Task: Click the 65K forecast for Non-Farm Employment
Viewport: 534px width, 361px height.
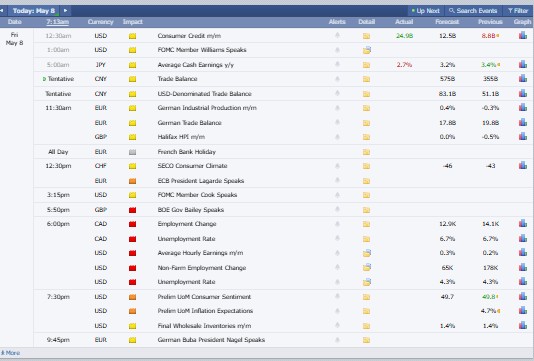Action: click(447, 268)
